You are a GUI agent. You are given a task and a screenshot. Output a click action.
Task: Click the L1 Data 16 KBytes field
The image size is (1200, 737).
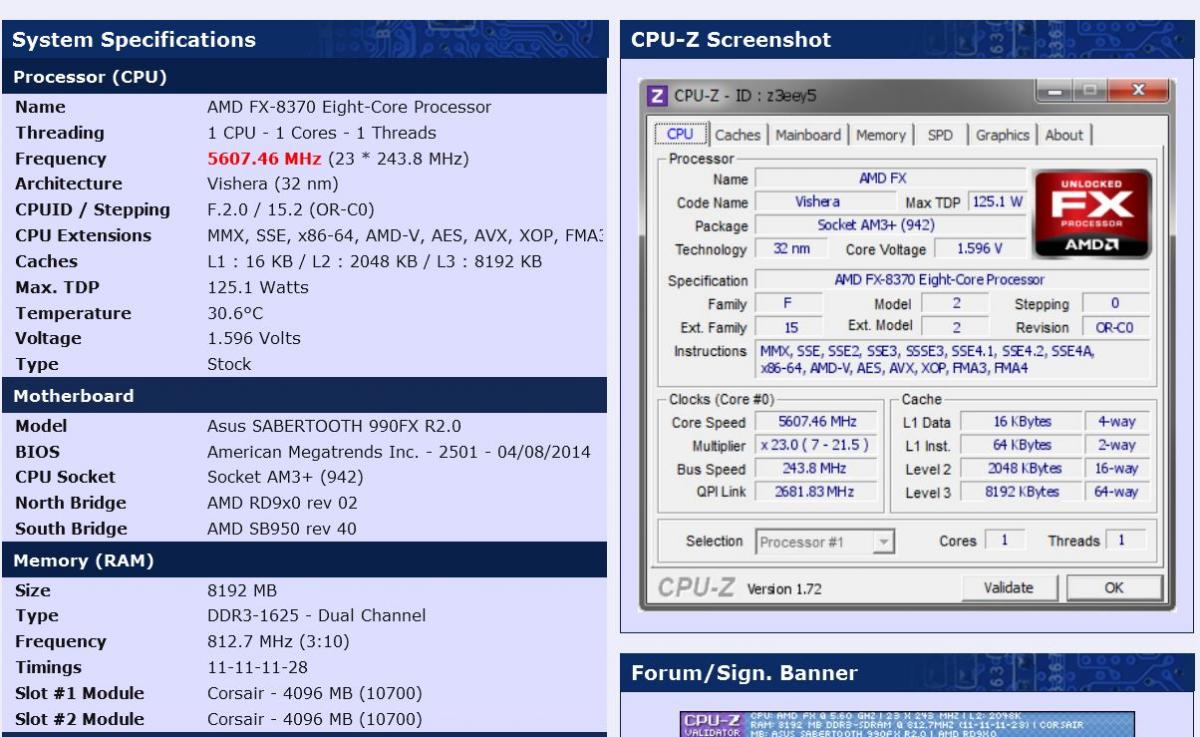1022,422
